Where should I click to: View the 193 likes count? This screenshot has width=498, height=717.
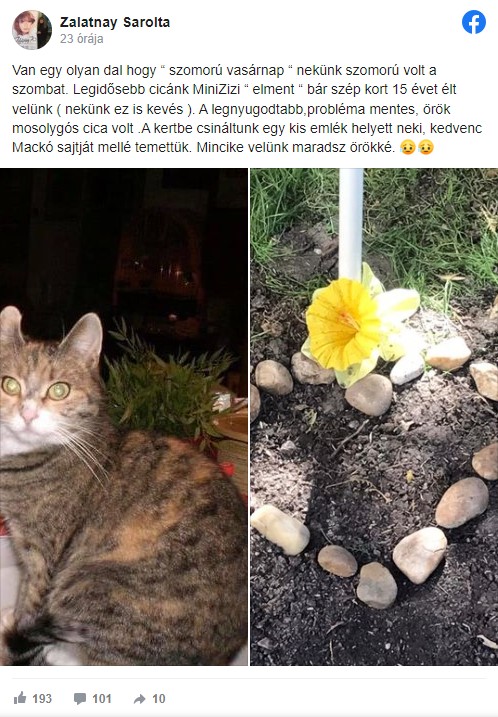pyautogui.click(x=42, y=699)
